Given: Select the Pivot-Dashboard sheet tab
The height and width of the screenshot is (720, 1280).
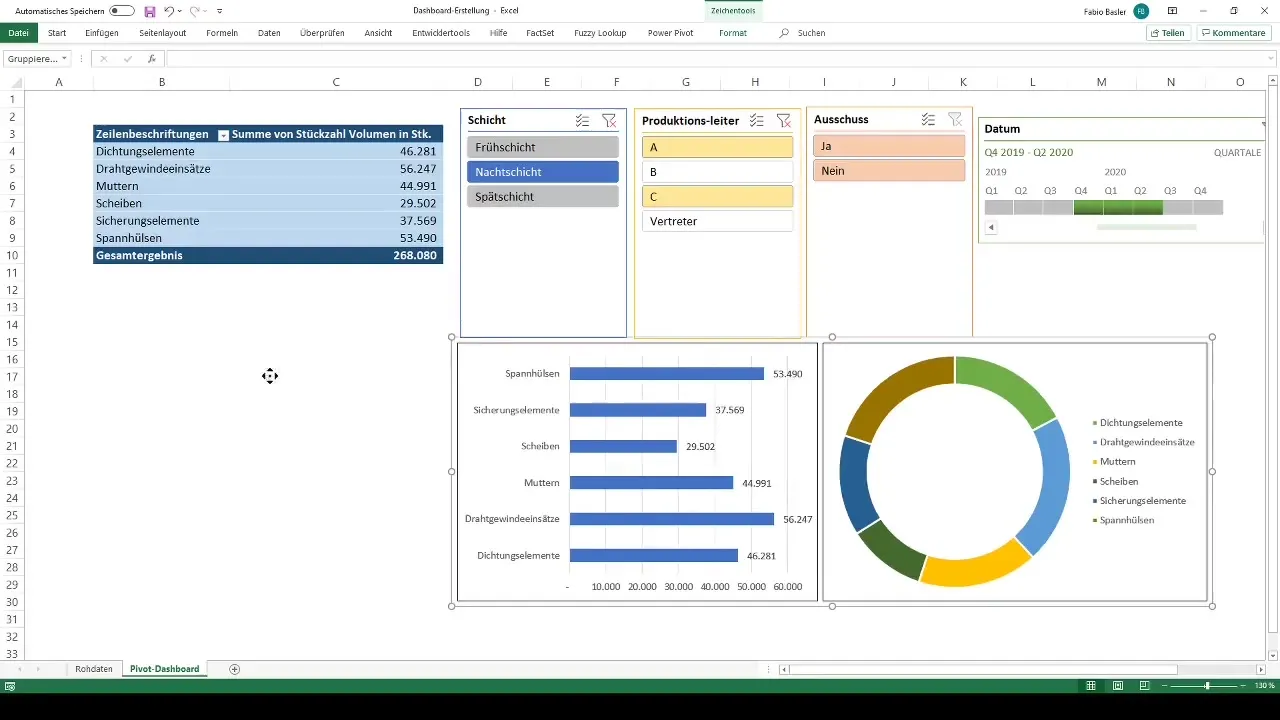Looking at the screenshot, I should coord(164,669).
